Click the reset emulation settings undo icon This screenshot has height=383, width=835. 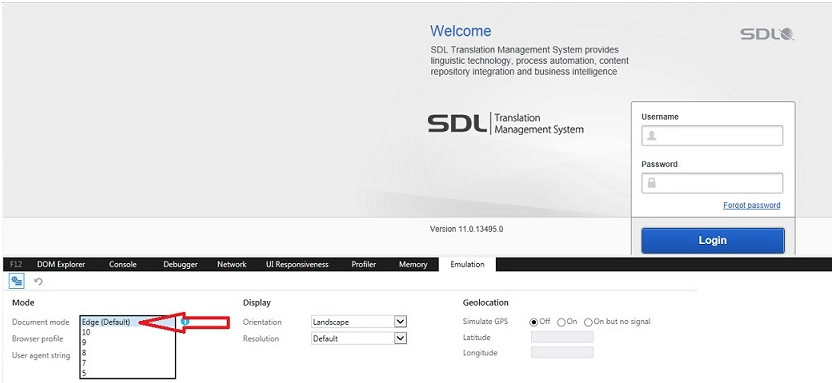38,281
